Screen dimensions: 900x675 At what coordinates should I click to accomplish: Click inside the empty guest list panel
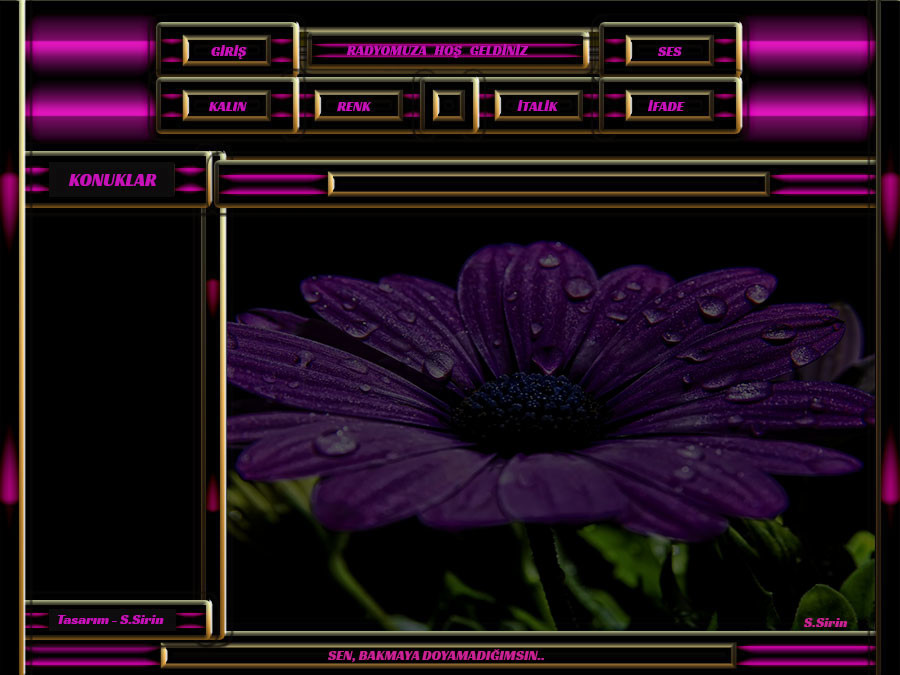click(112, 400)
